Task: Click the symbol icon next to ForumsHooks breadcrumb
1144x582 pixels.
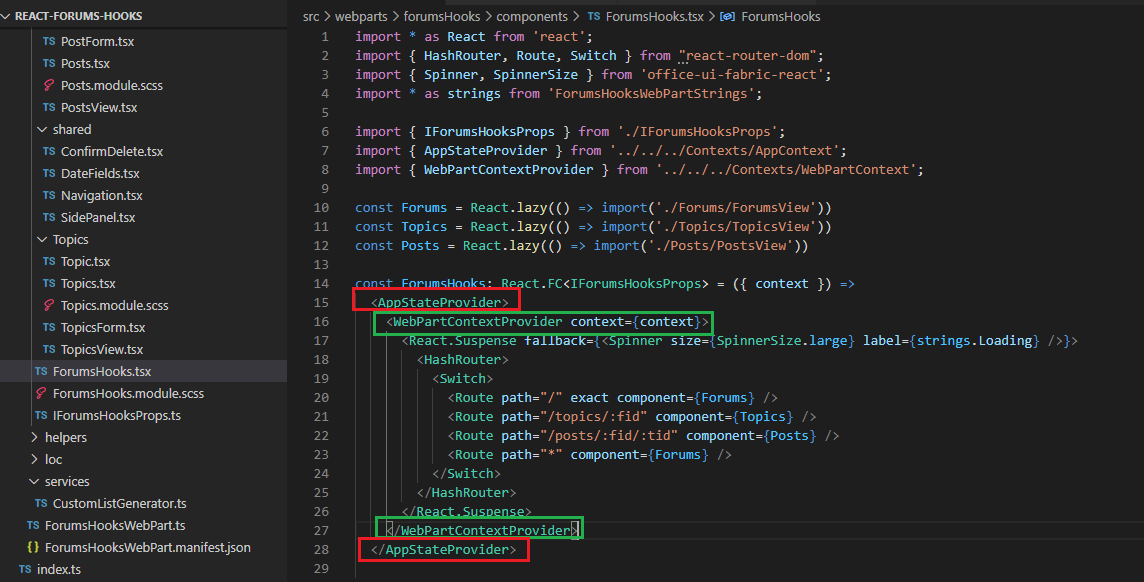Action: 727,17
